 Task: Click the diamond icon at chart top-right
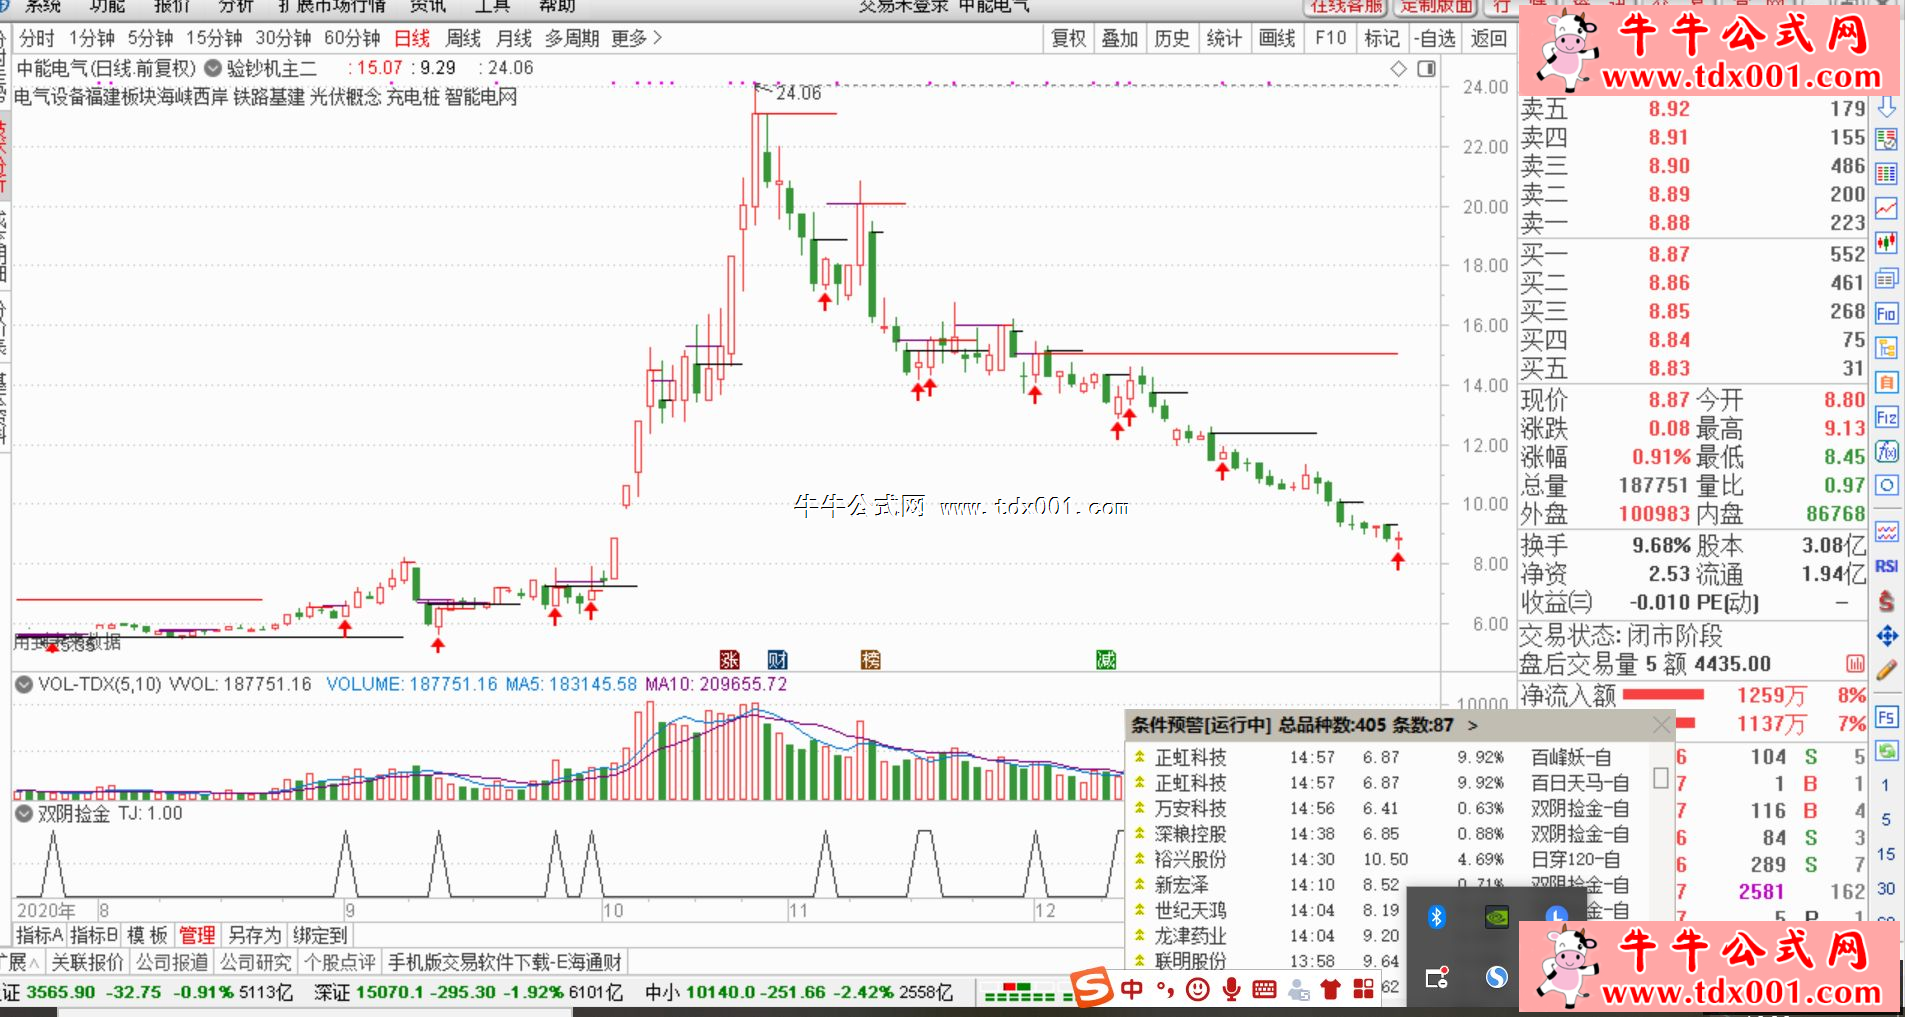click(1399, 69)
